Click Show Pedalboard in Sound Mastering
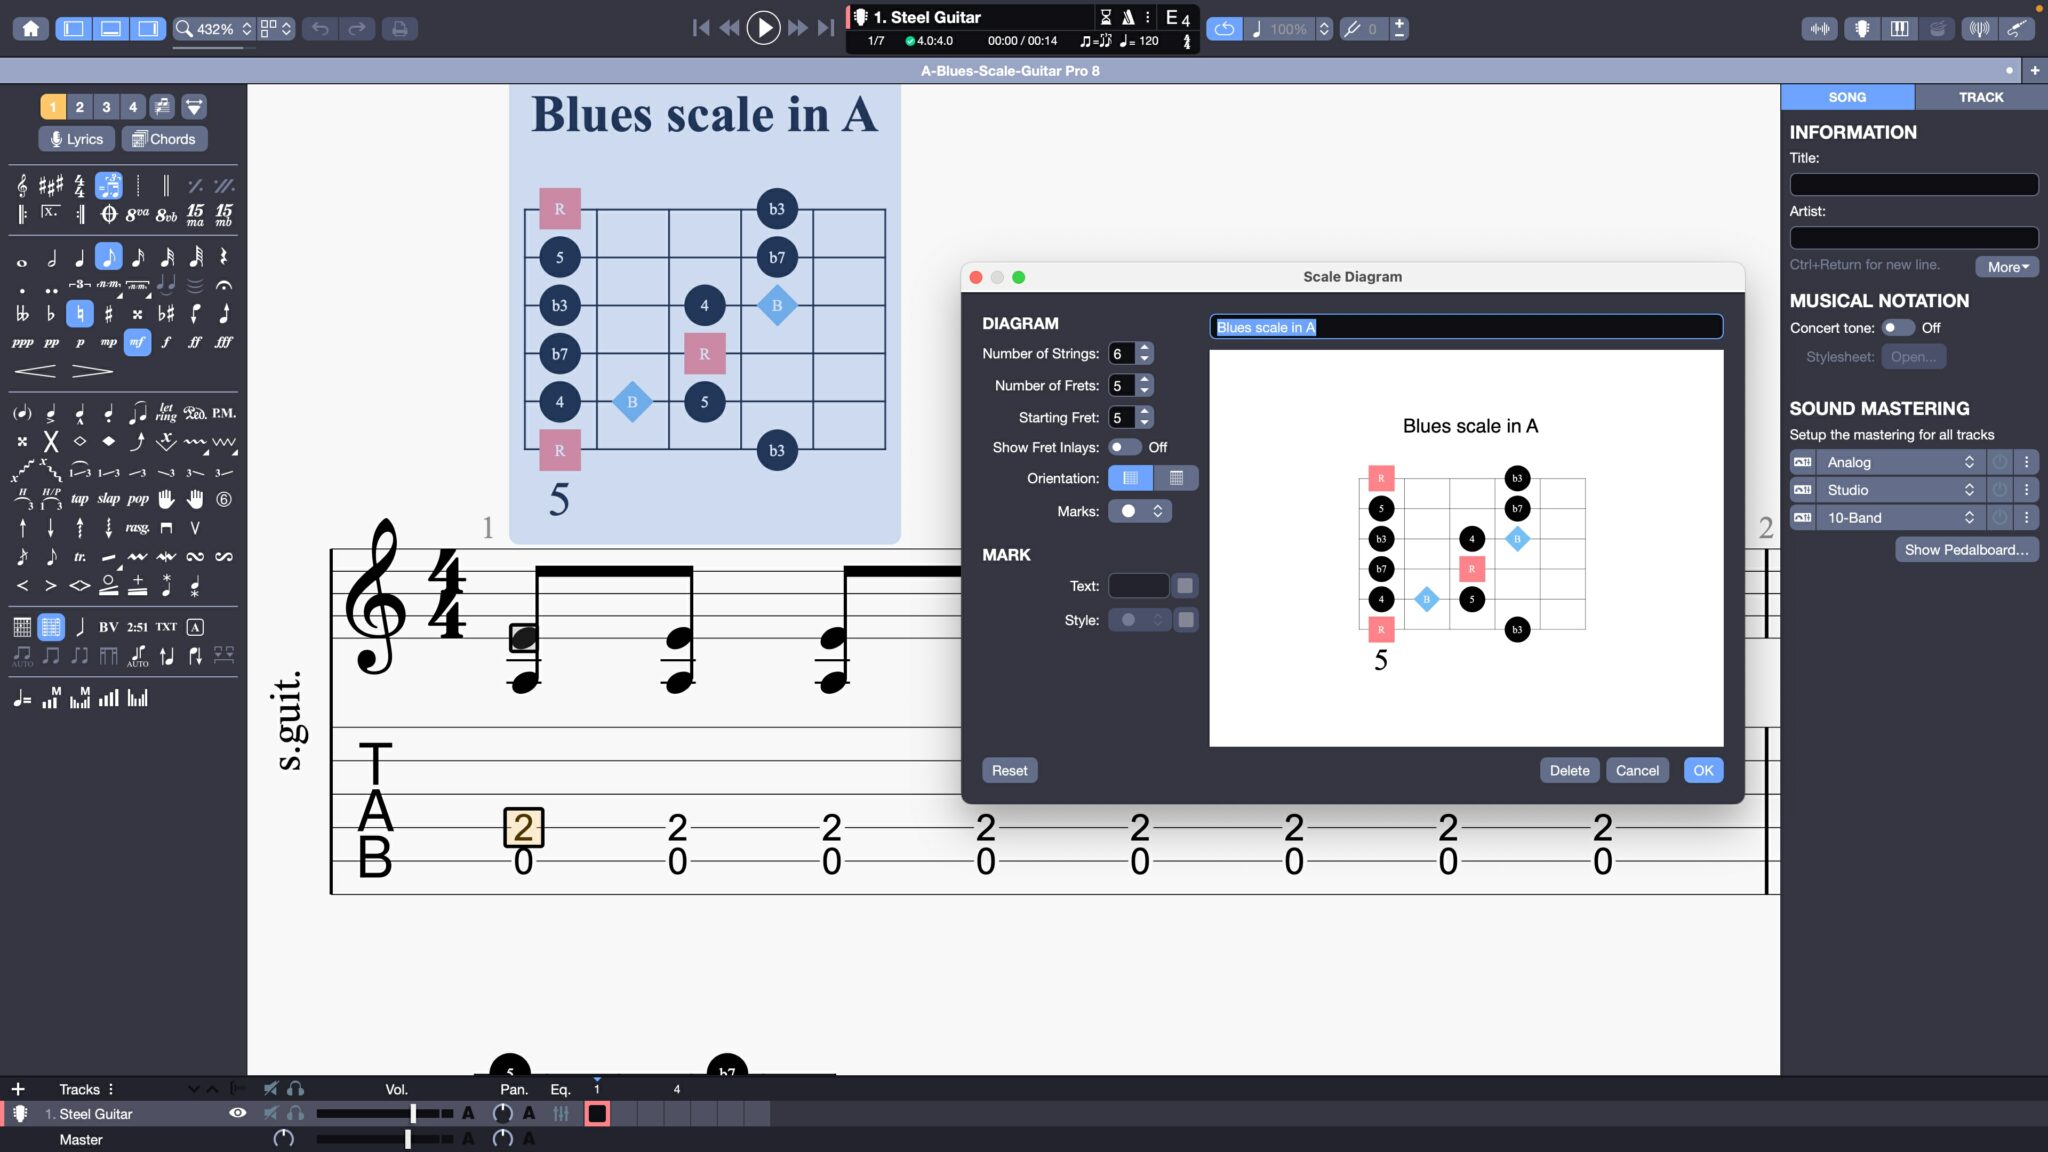The height and width of the screenshot is (1152, 2048). pos(1966,549)
